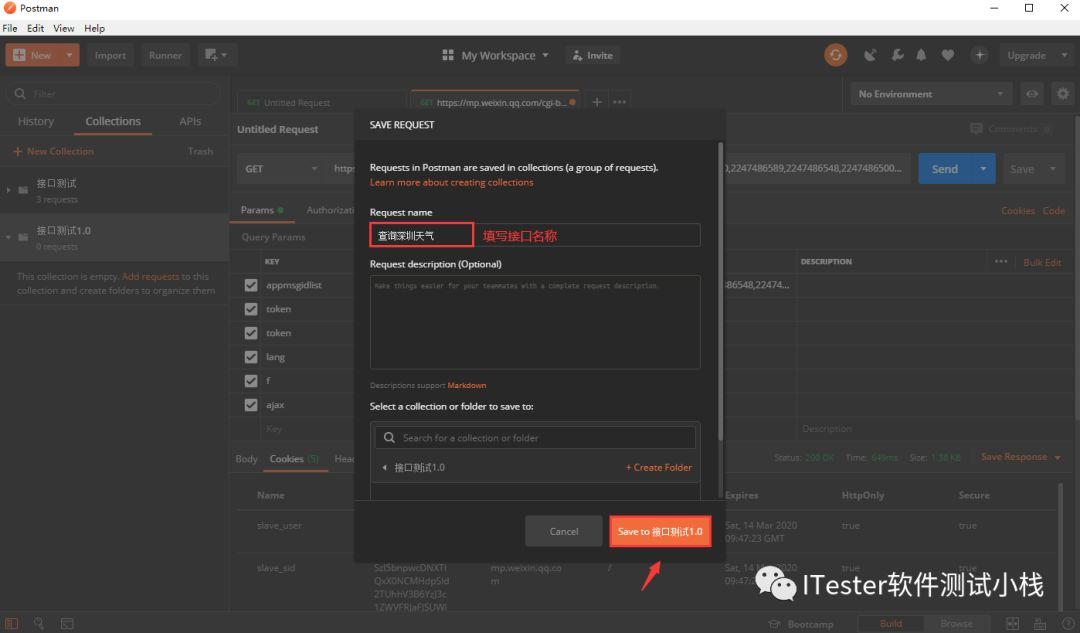Add a new request tab with plus icon

tap(596, 102)
